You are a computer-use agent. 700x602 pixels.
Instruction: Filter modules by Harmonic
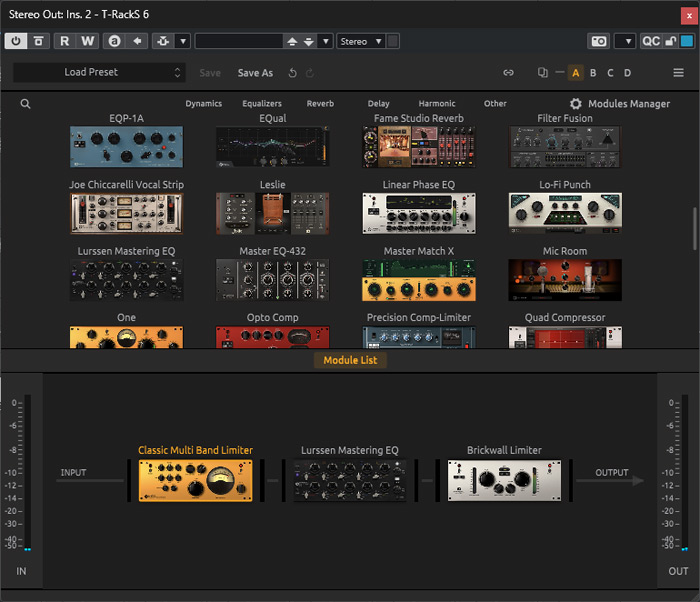click(x=437, y=104)
